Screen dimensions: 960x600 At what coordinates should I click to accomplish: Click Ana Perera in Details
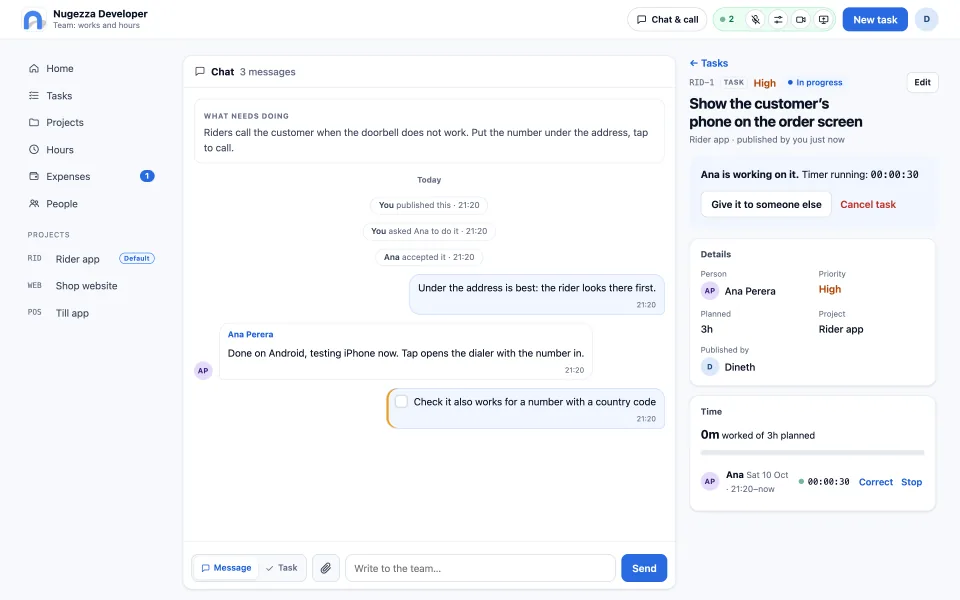click(x=750, y=291)
